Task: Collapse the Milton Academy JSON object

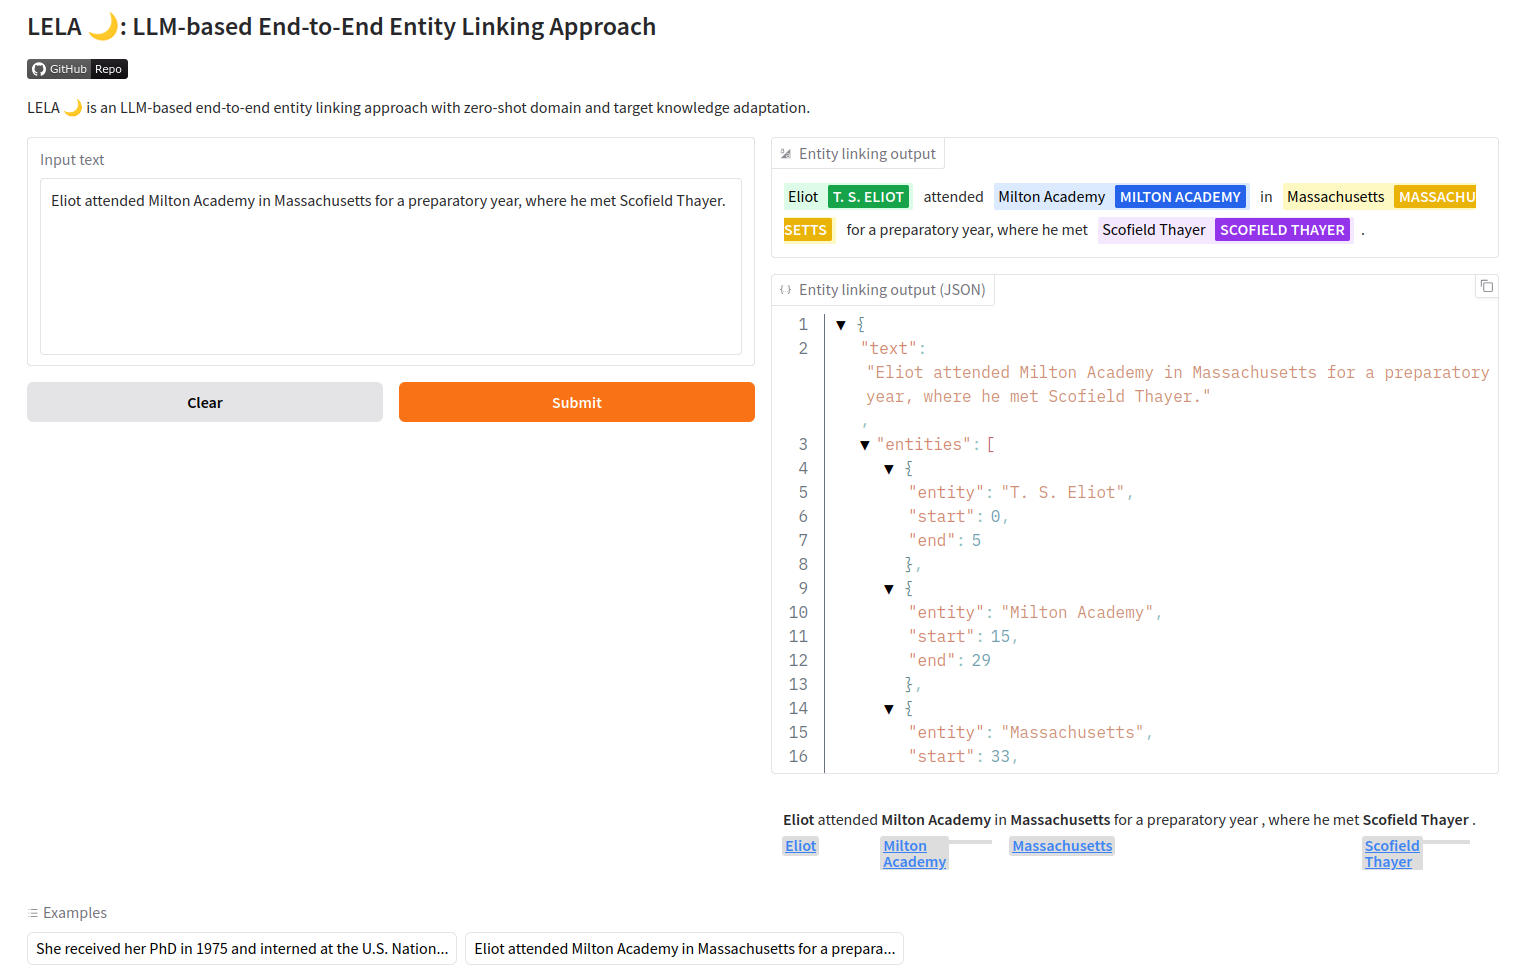Action: (x=889, y=588)
